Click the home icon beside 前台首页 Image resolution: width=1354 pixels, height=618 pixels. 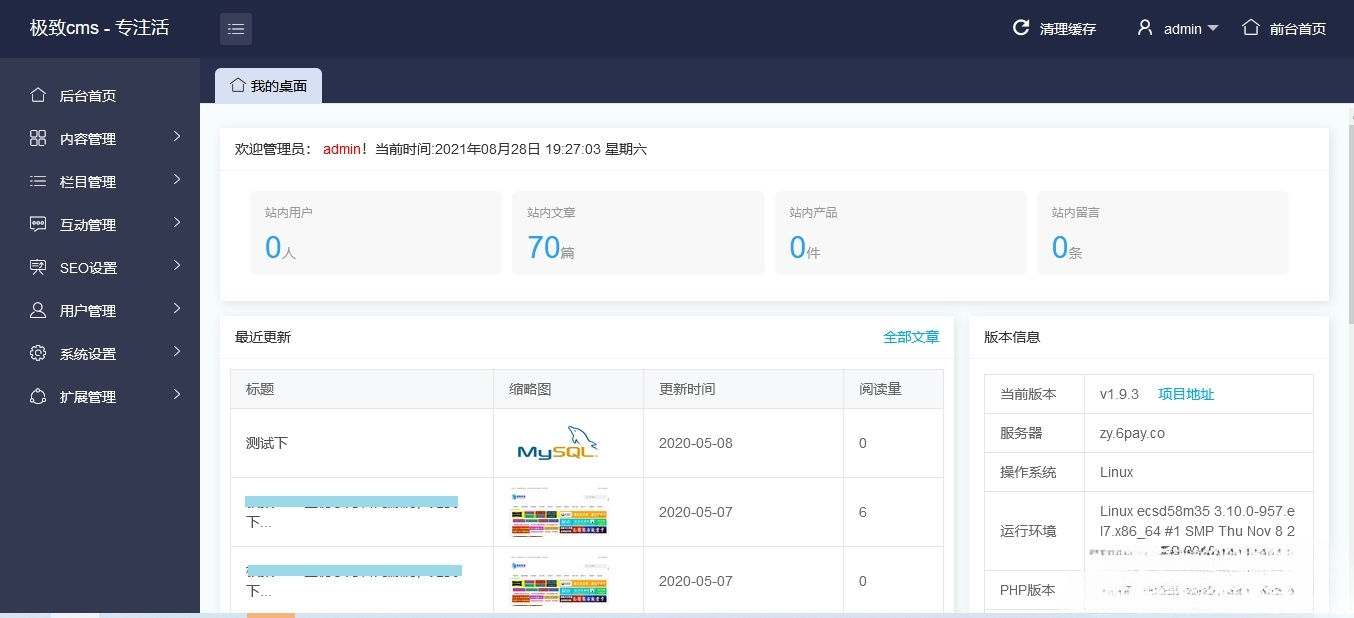click(1249, 28)
